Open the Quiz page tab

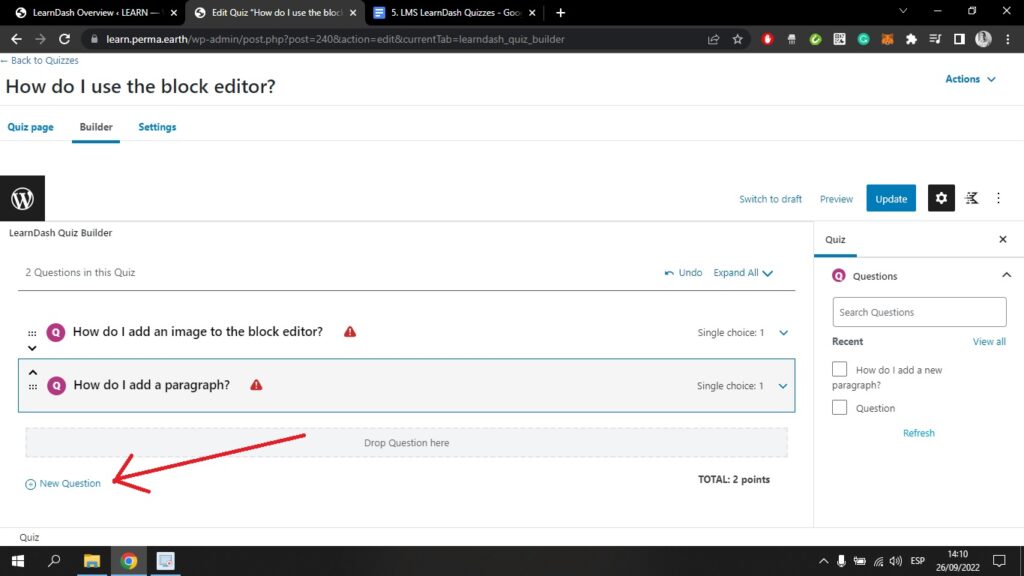pyautogui.click(x=31, y=127)
